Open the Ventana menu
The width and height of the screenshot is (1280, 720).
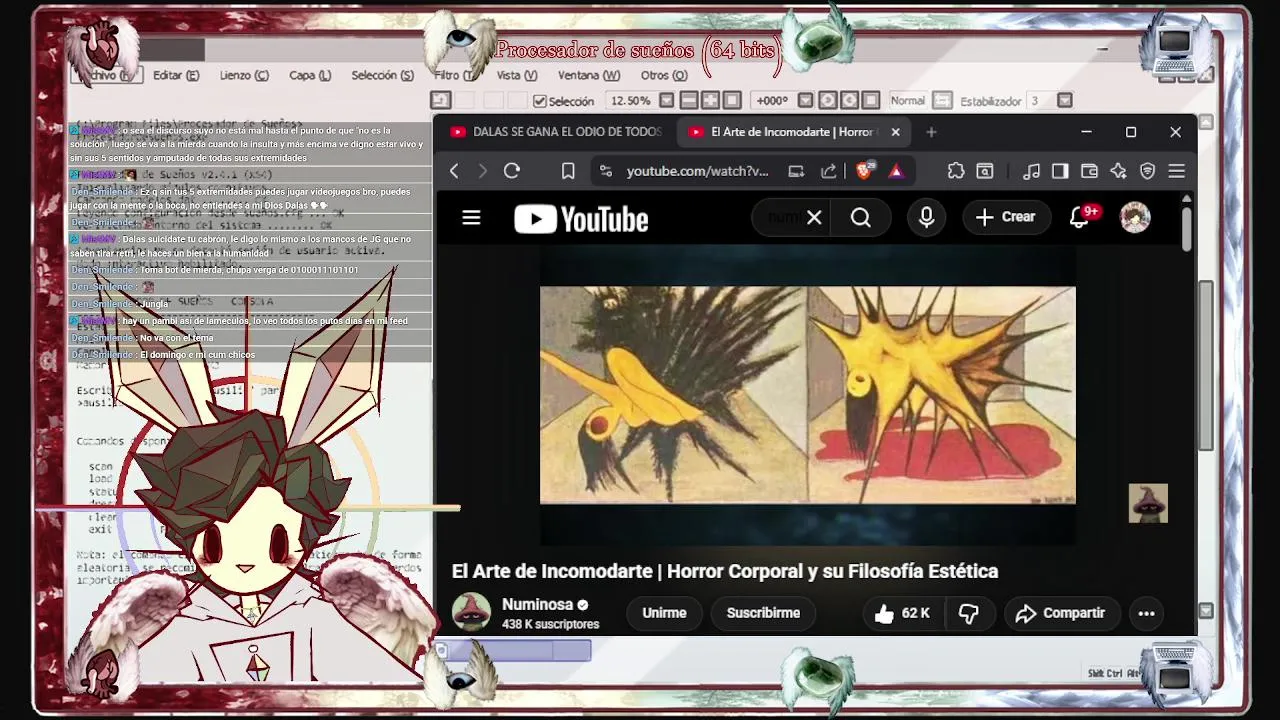tap(589, 75)
